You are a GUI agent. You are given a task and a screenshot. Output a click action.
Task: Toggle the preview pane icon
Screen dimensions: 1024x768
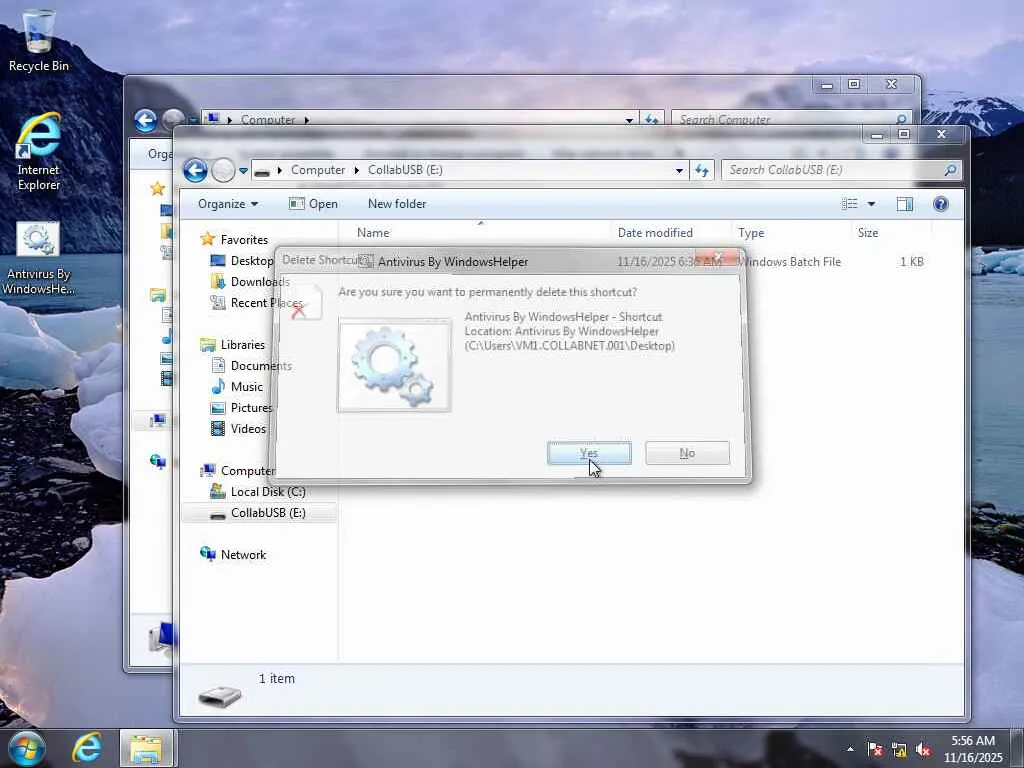tap(904, 204)
